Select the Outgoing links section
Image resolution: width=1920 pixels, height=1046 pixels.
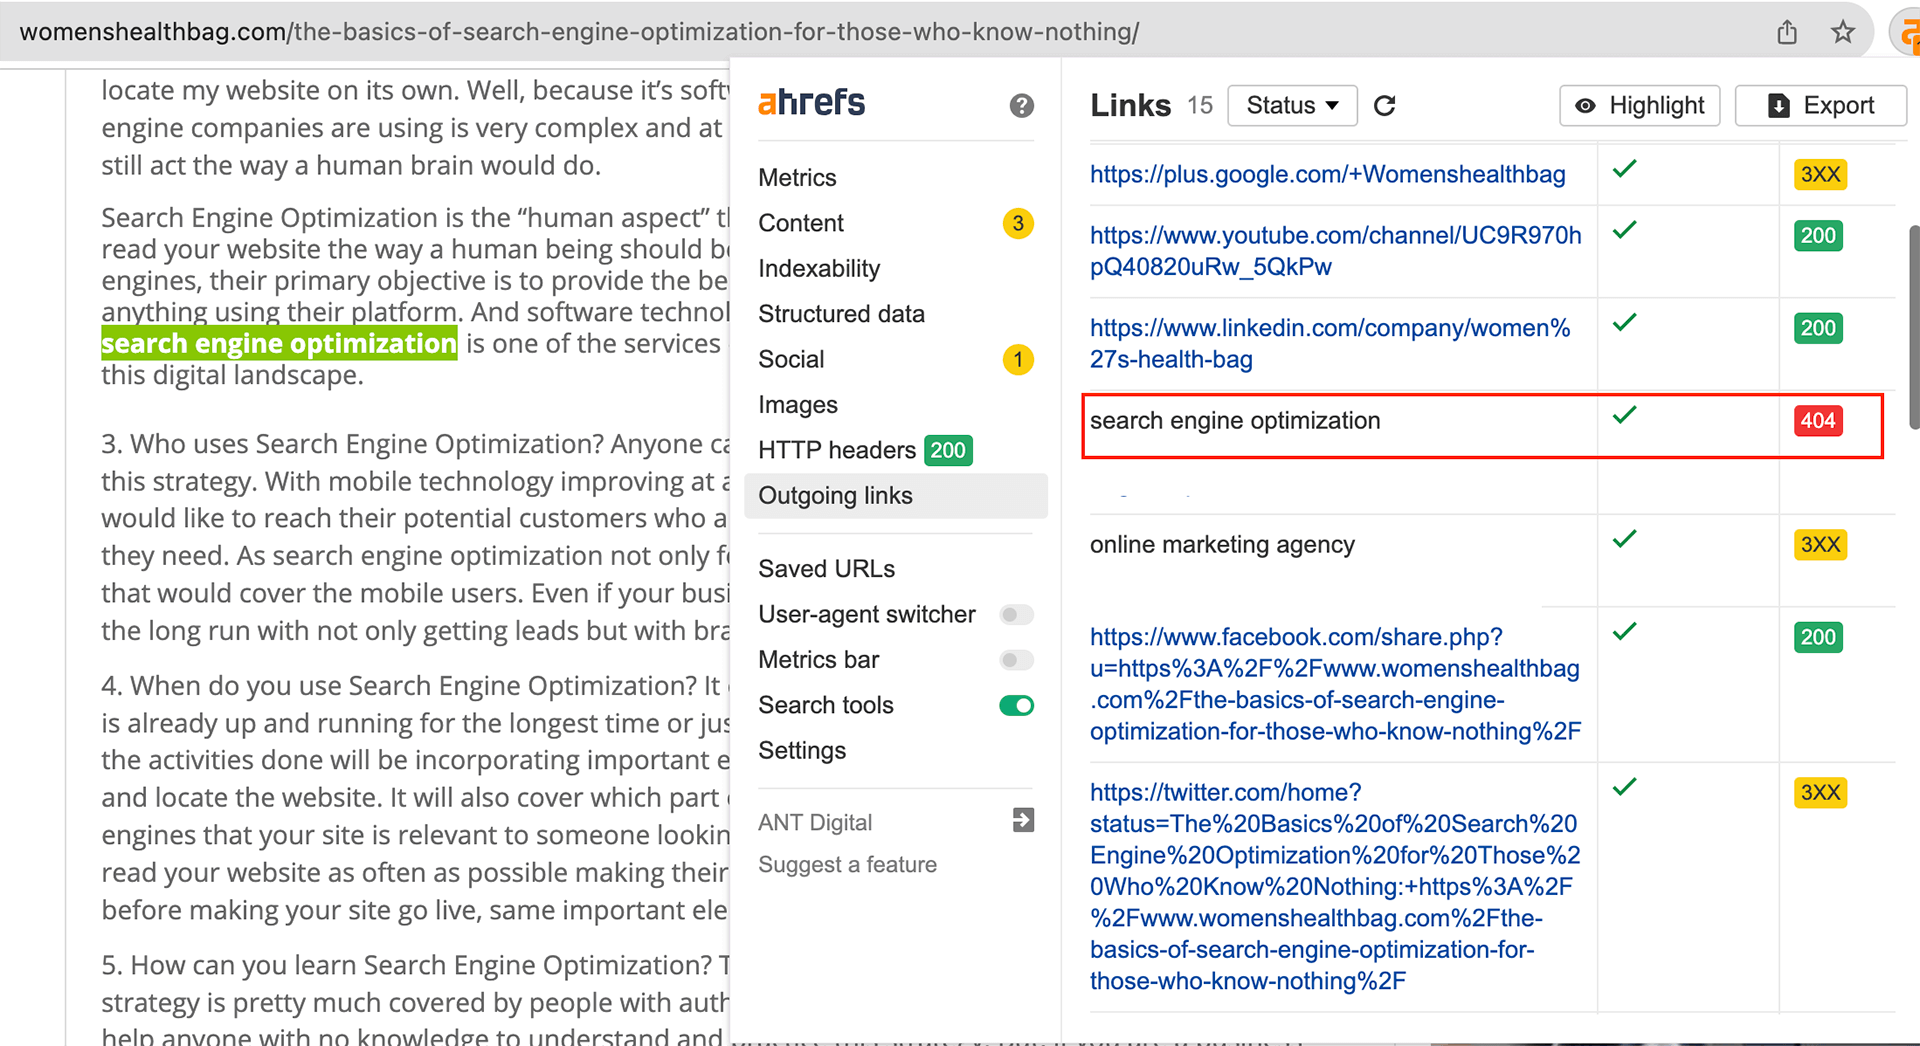point(895,496)
